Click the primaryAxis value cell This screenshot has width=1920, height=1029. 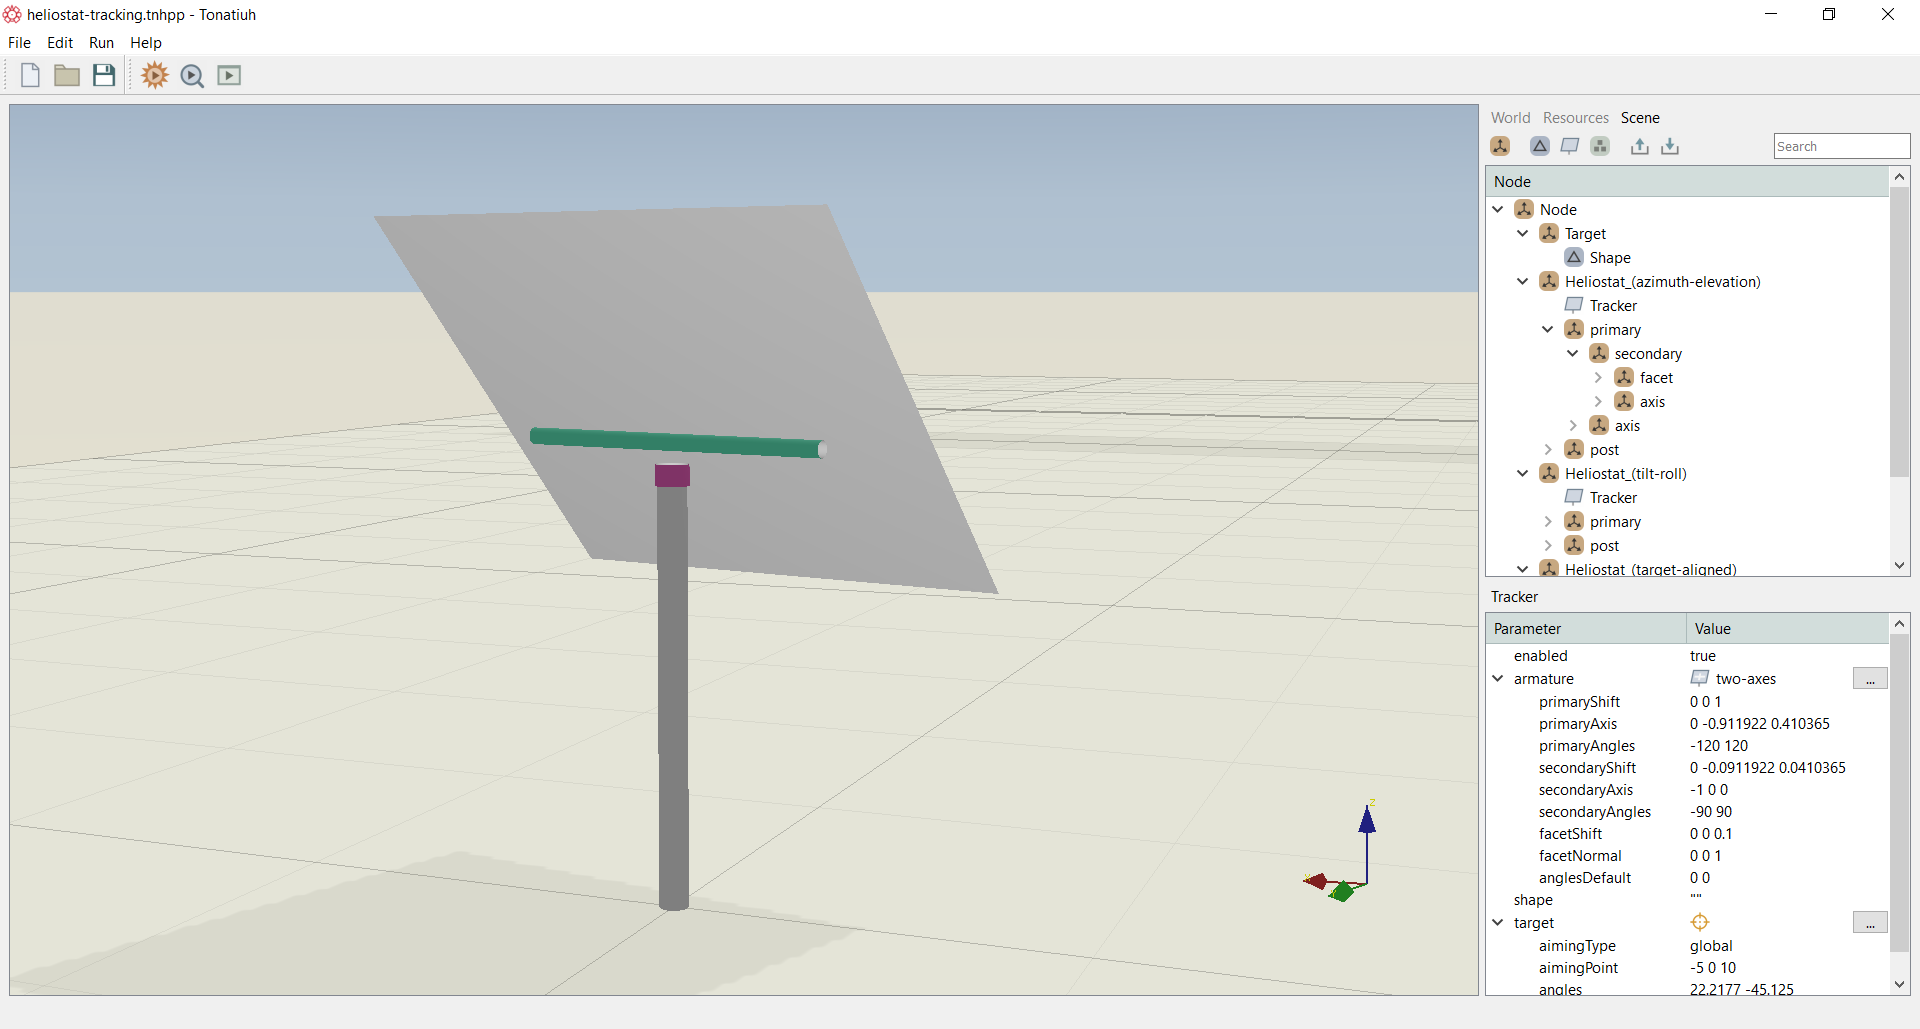click(x=1760, y=724)
